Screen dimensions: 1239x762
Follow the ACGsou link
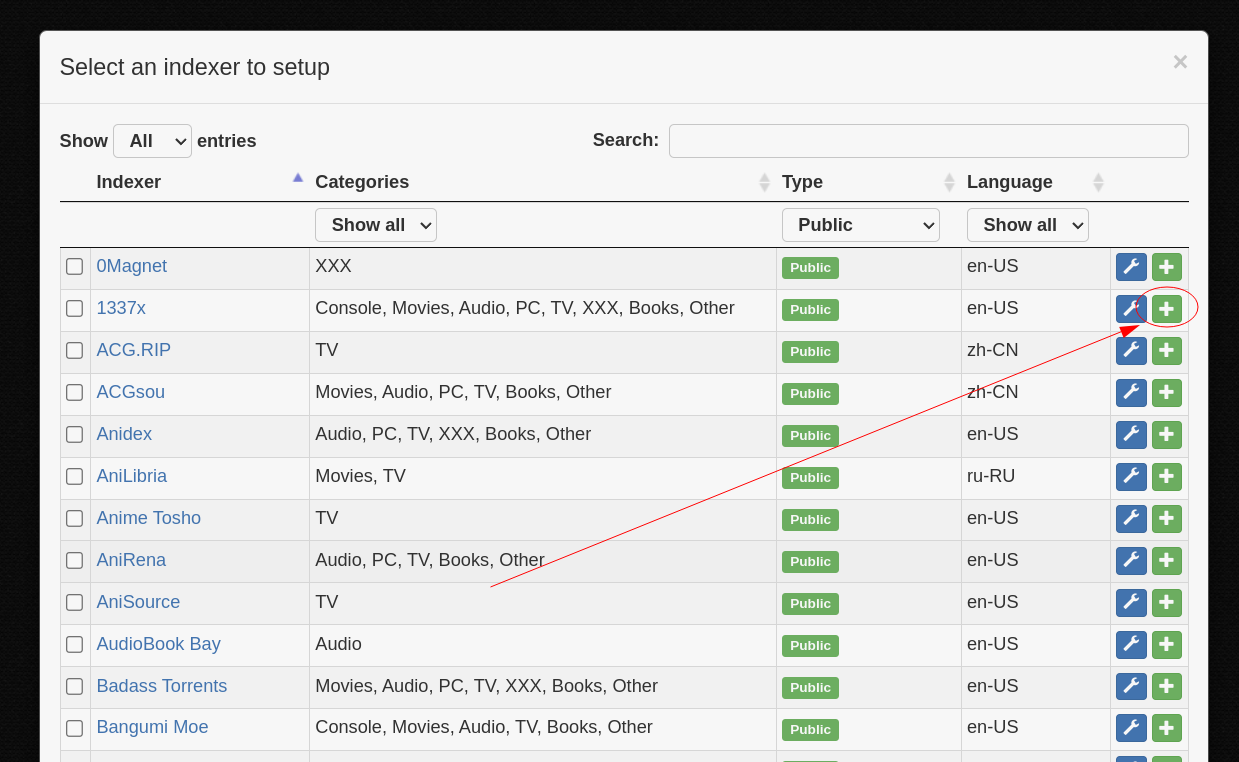(x=131, y=392)
